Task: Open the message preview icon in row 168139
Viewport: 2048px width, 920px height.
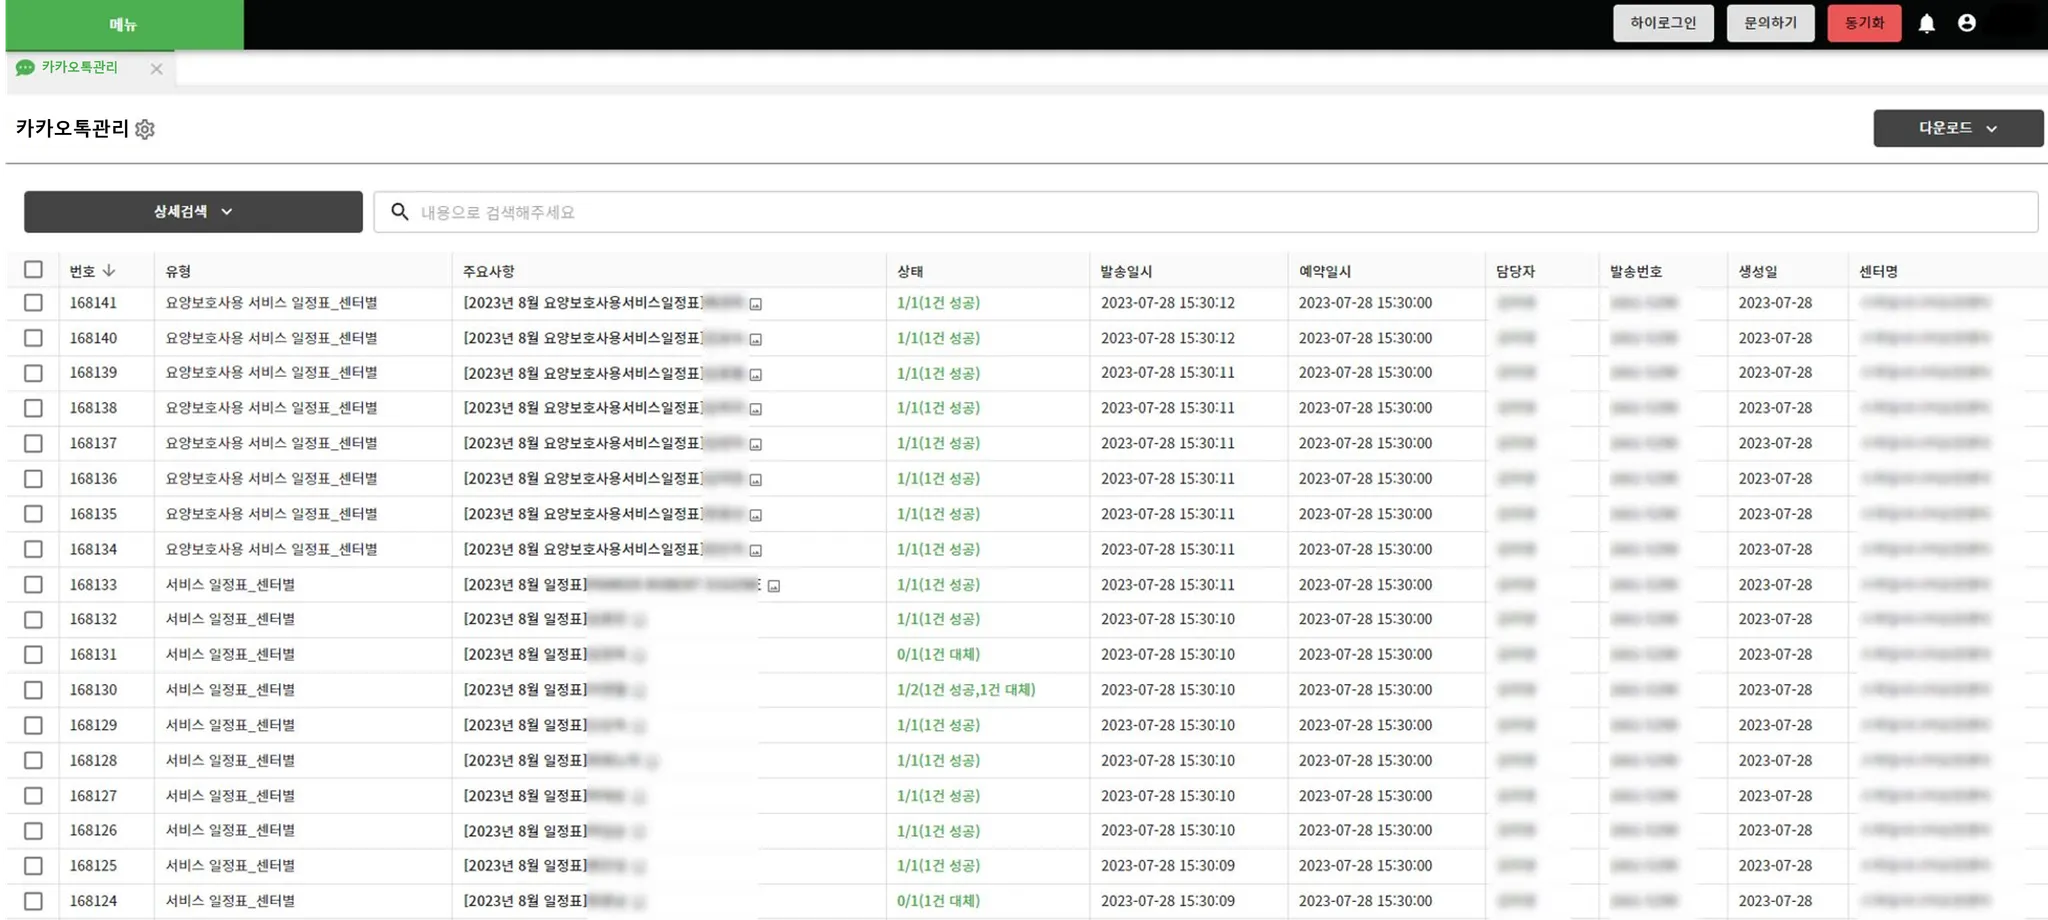Action: coord(756,374)
